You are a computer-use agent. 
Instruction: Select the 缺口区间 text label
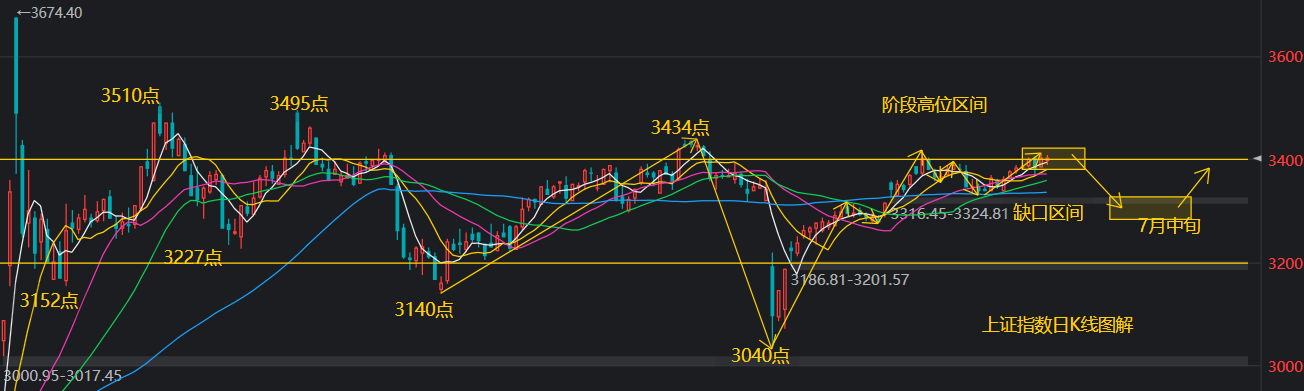[1048, 213]
